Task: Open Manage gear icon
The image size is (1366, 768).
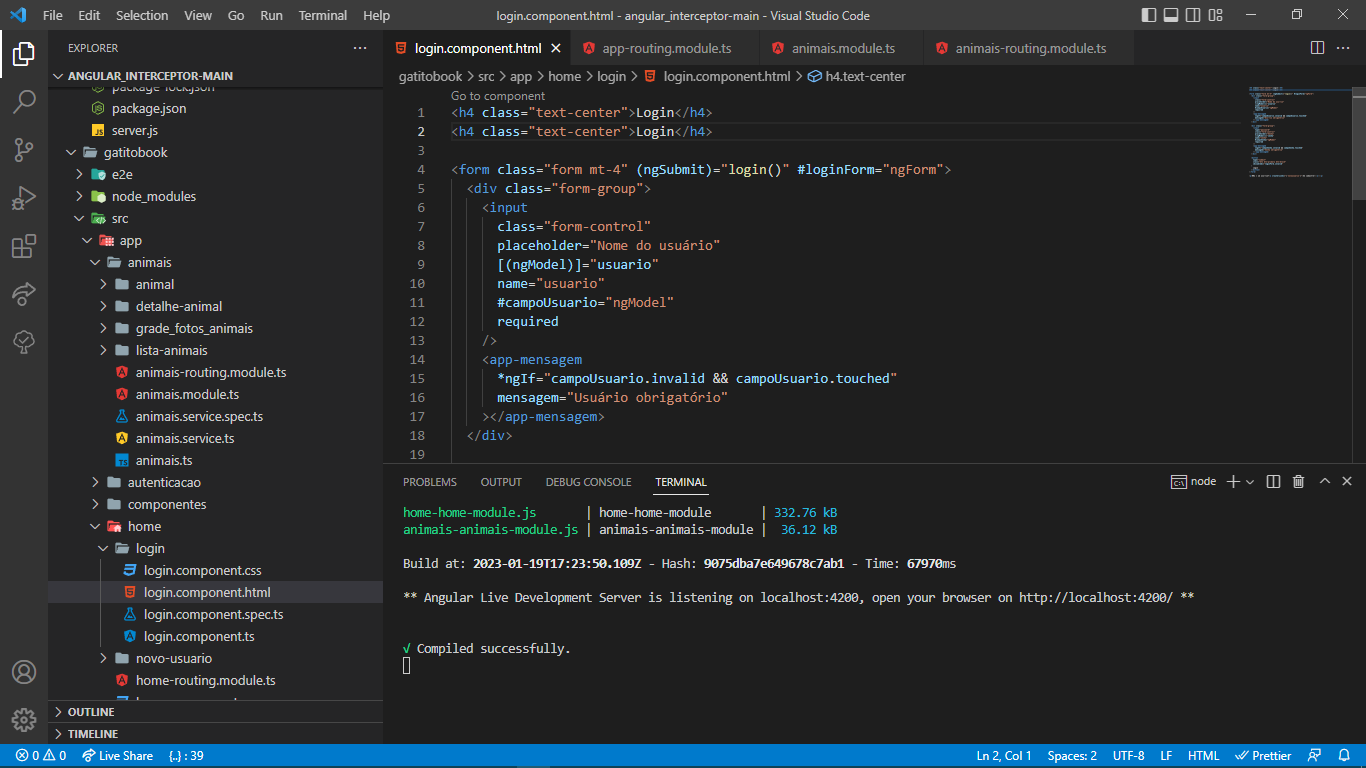Action: click(x=24, y=720)
